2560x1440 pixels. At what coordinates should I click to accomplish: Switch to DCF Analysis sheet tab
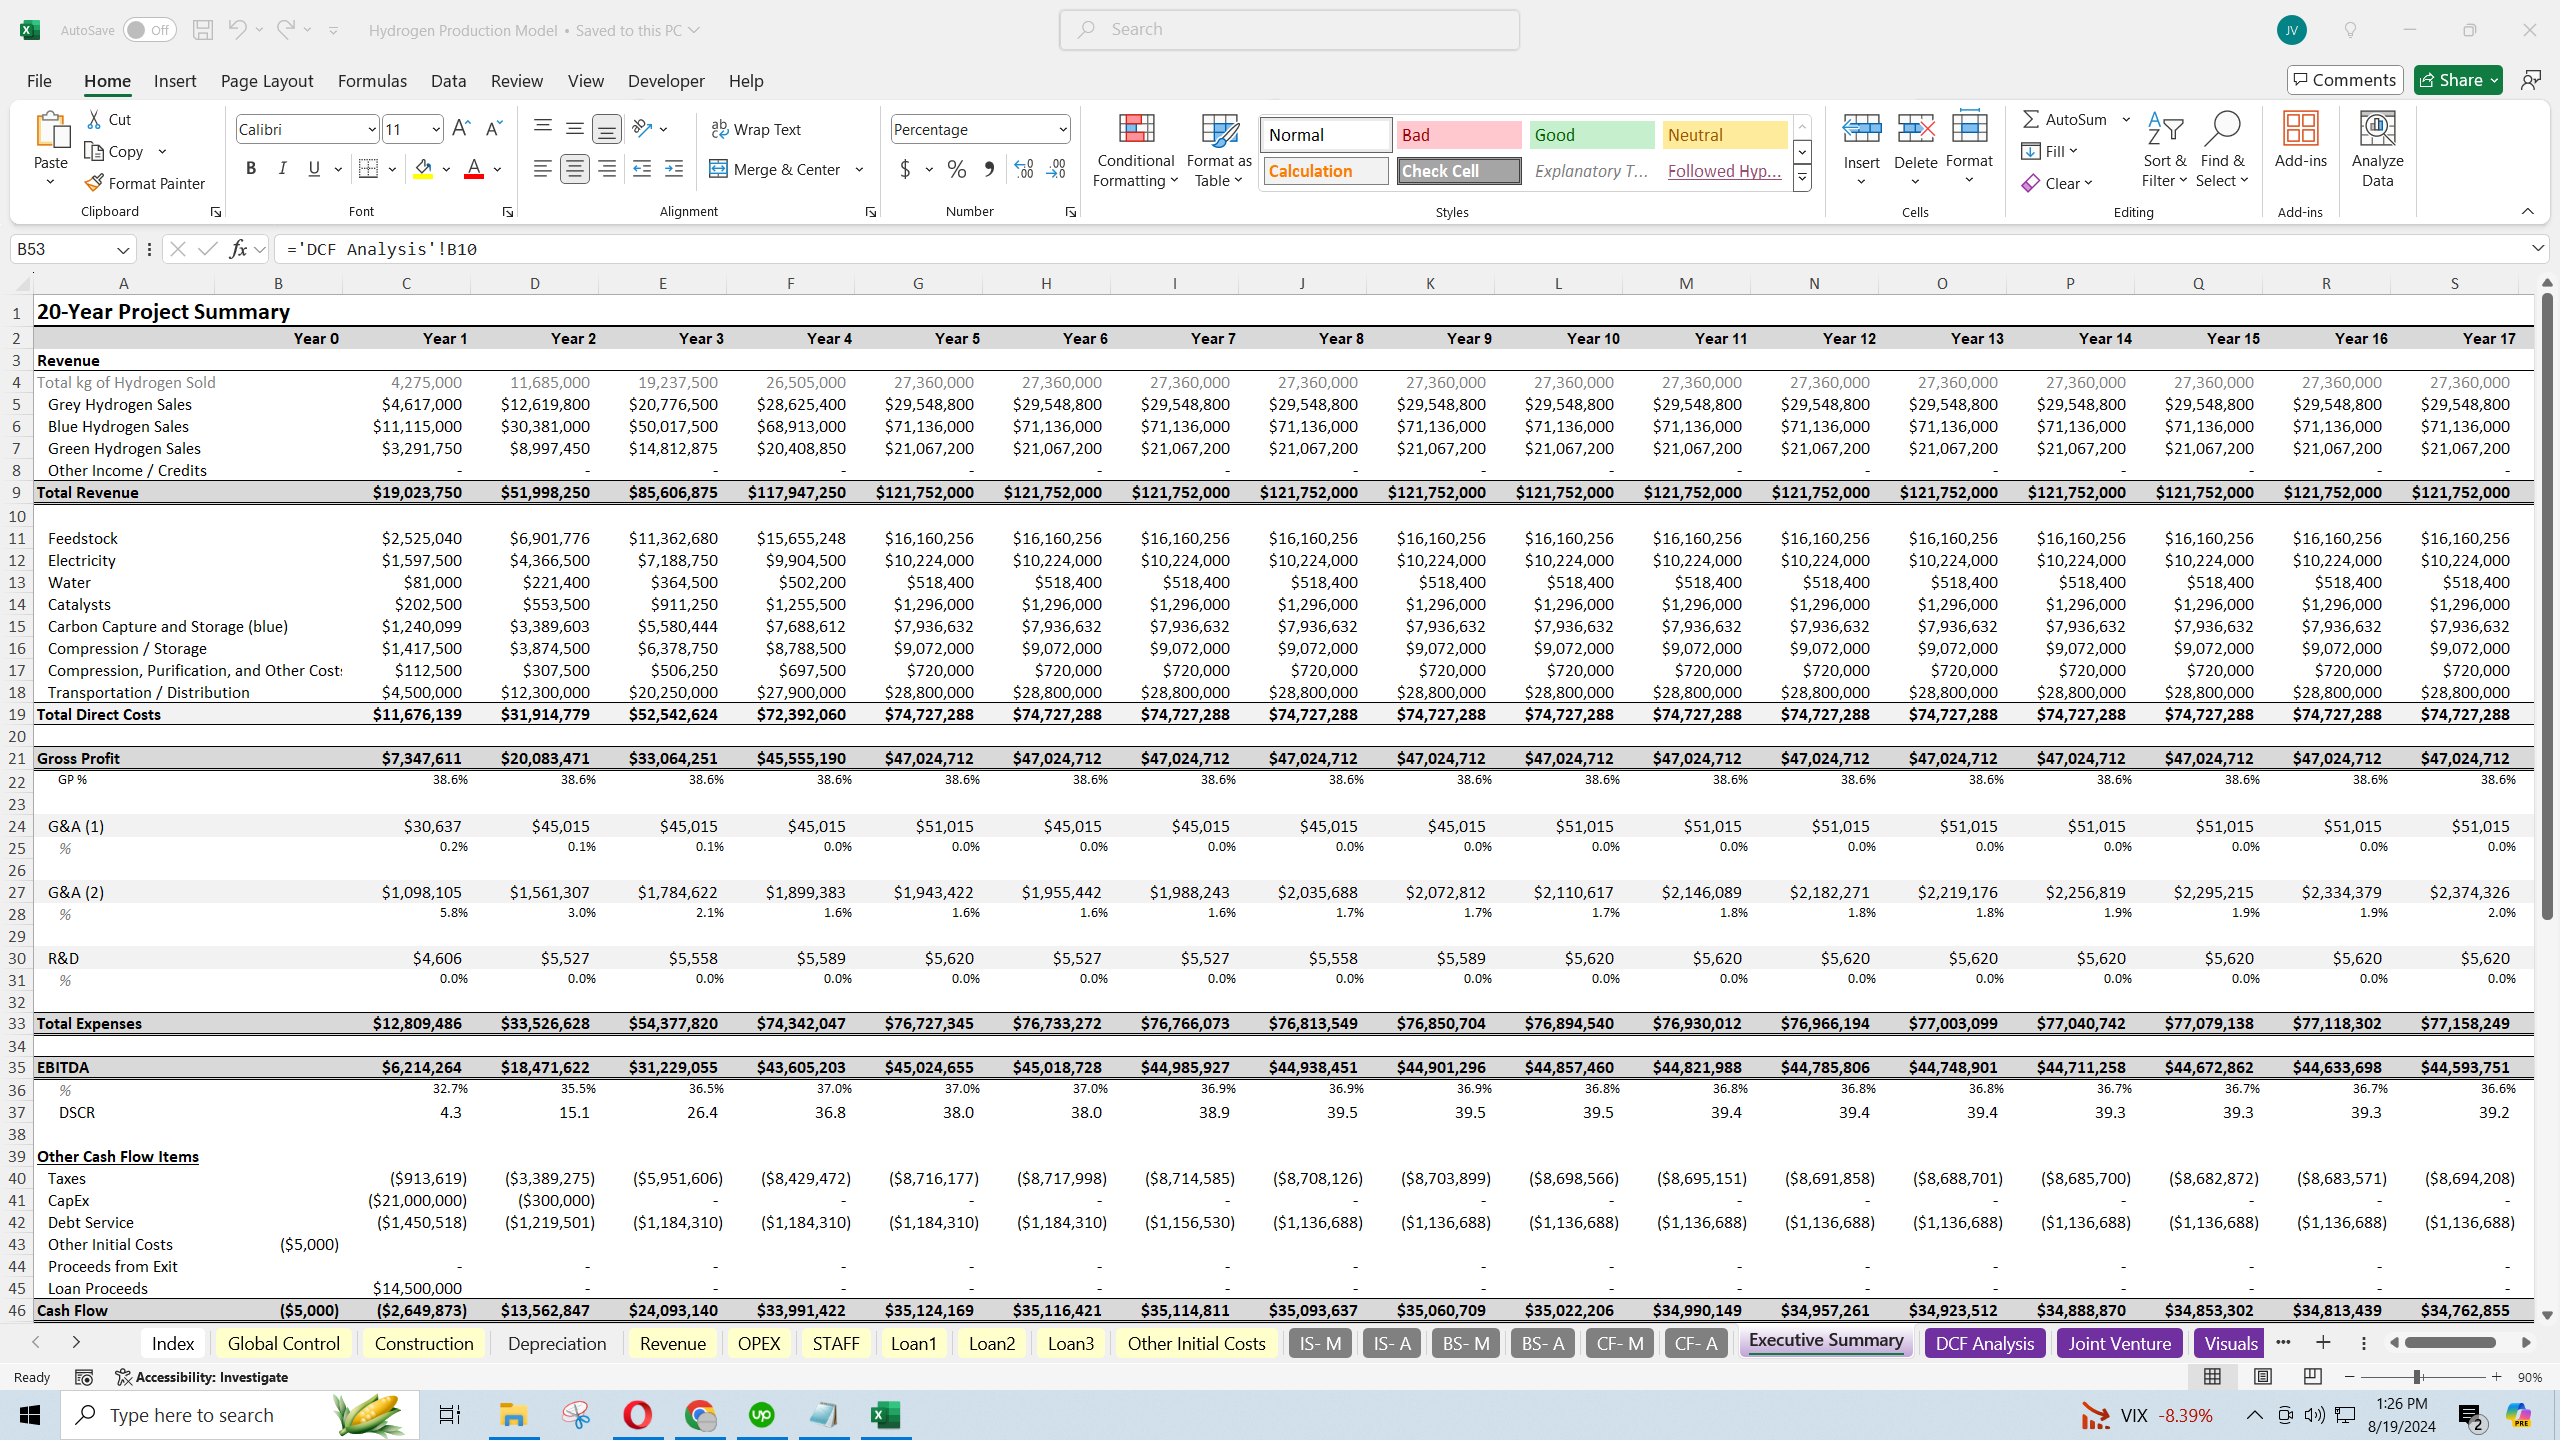(x=1985, y=1343)
